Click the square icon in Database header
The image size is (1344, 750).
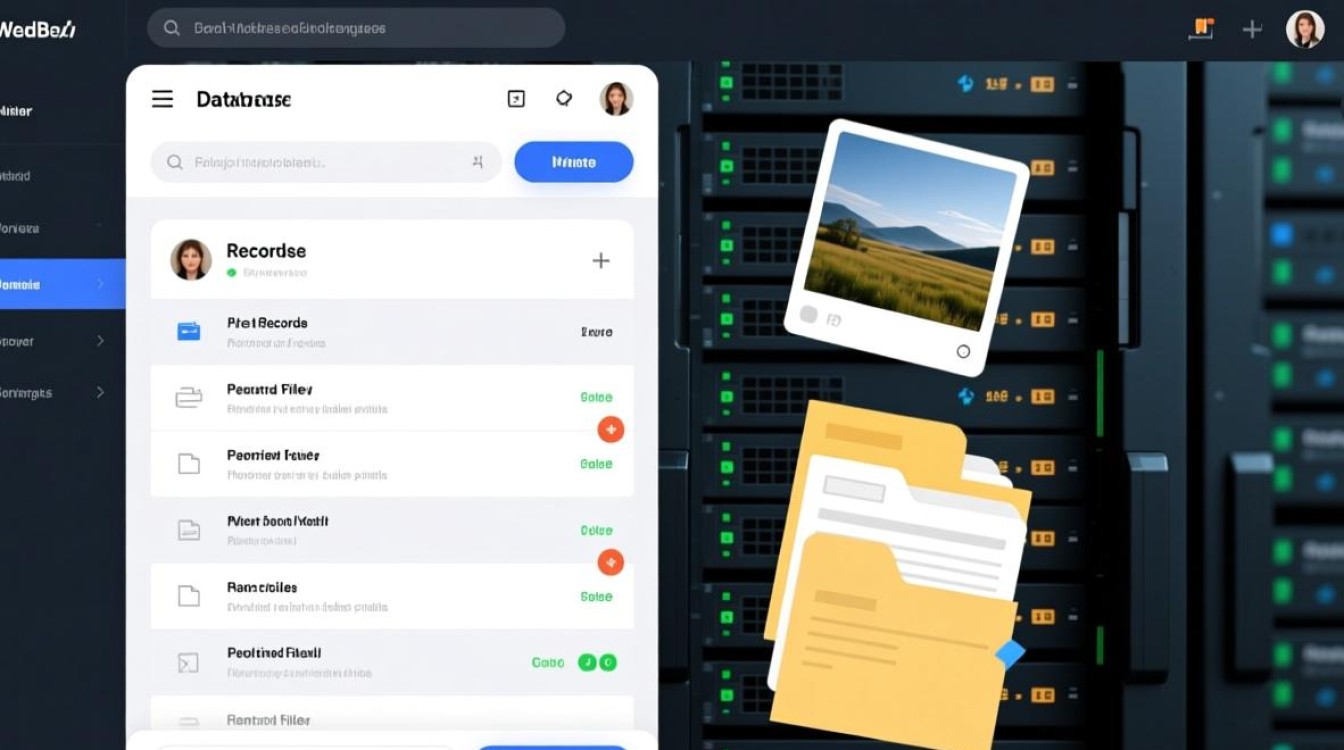pyautogui.click(x=516, y=99)
